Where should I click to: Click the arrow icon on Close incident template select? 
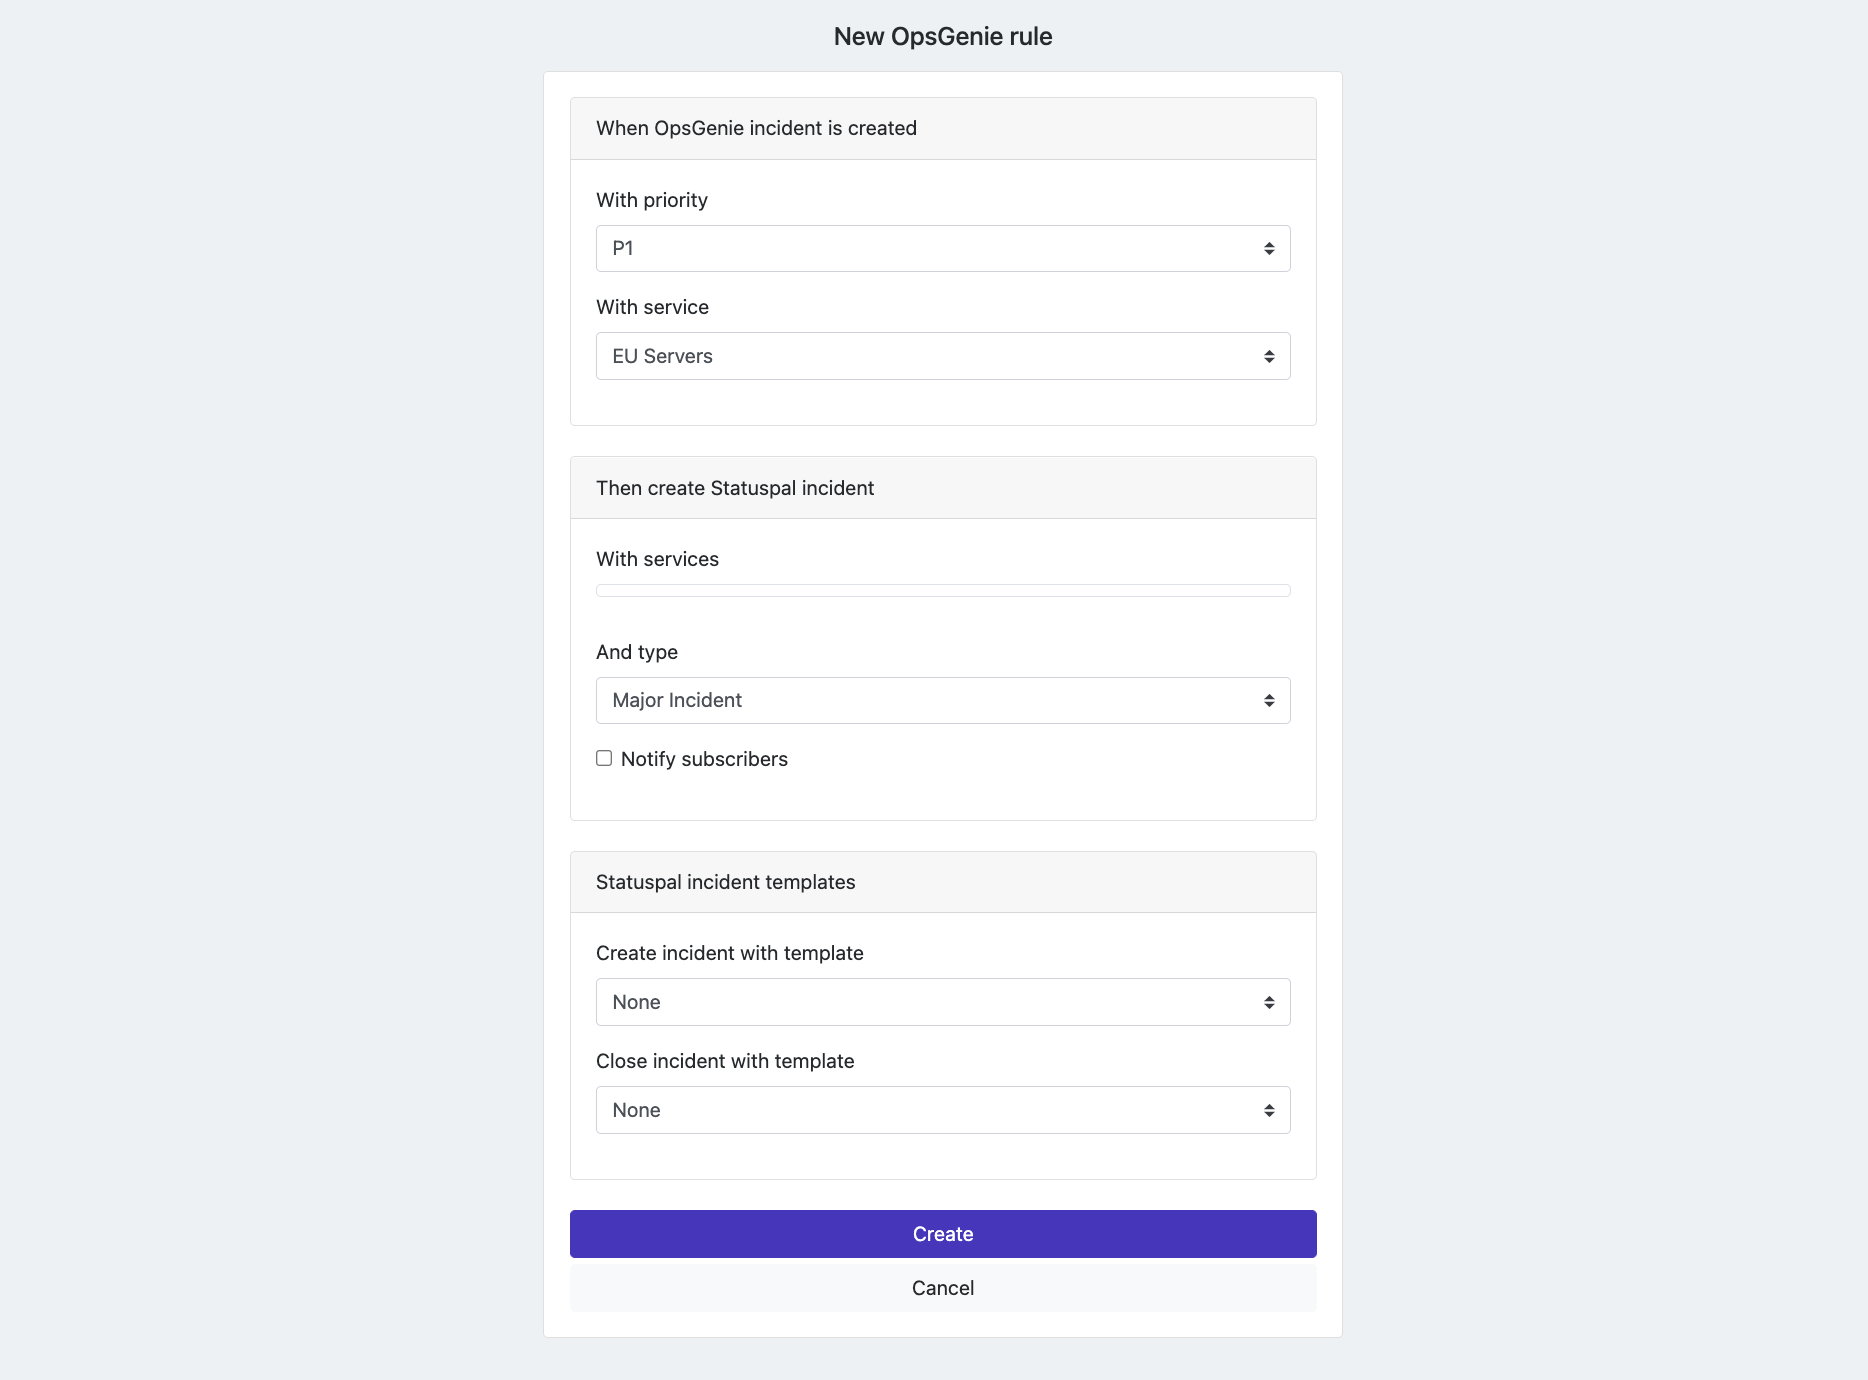tap(1269, 1110)
